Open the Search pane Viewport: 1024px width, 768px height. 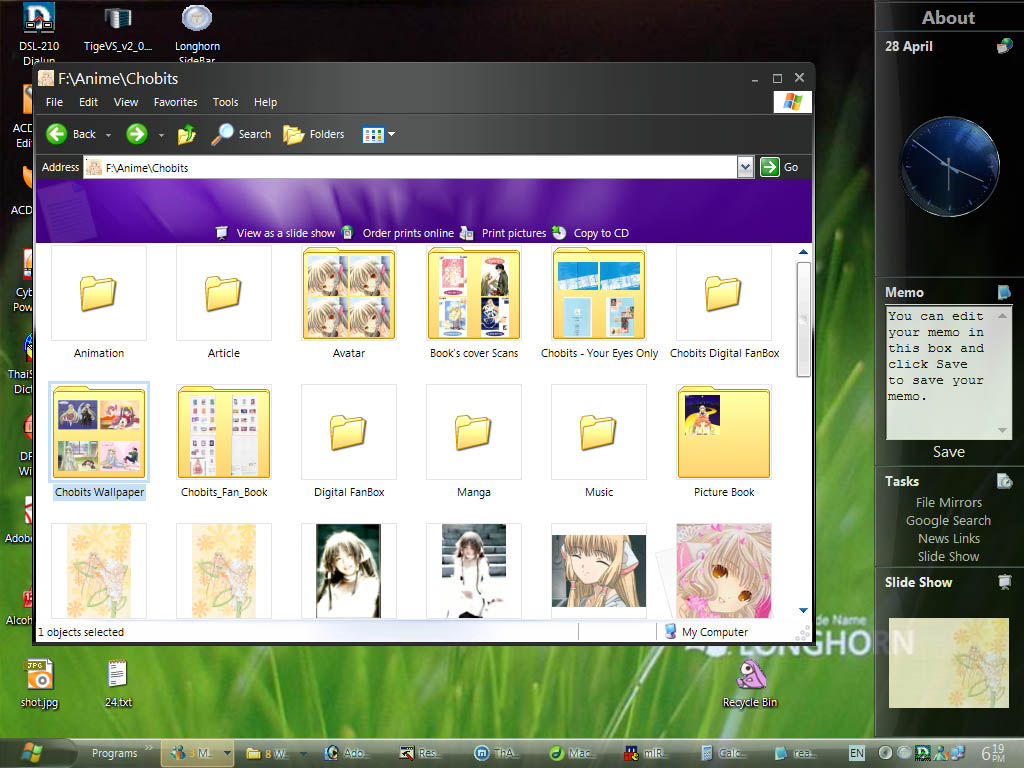(241, 134)
